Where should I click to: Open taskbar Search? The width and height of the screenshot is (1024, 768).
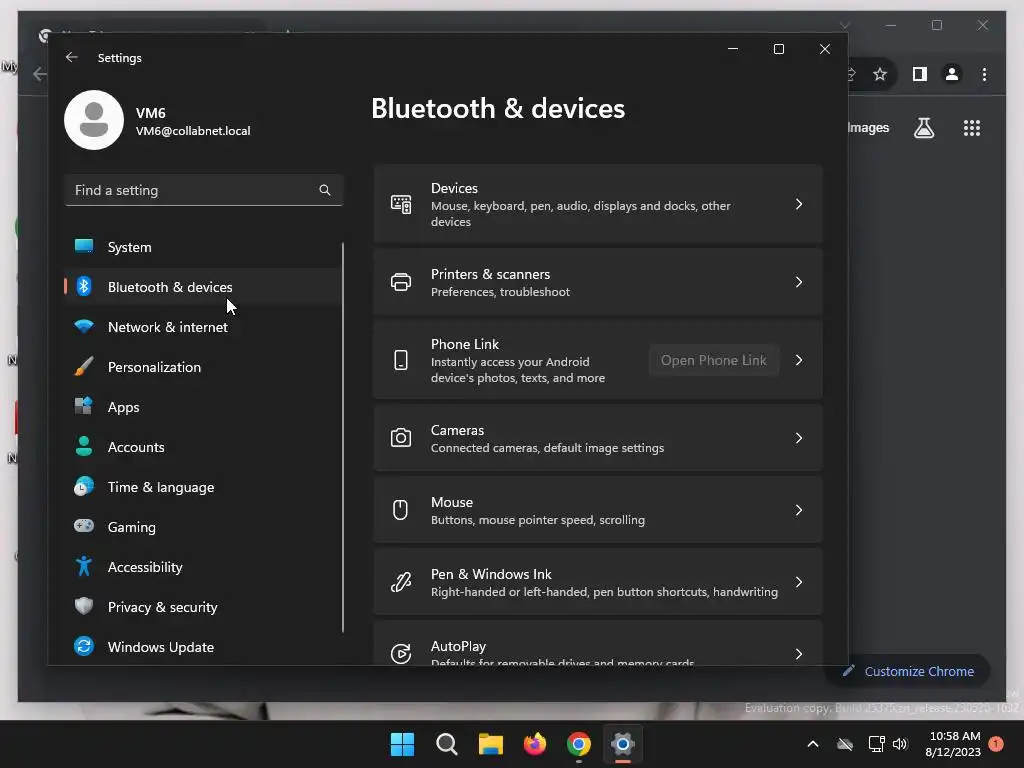click(447, 744)
